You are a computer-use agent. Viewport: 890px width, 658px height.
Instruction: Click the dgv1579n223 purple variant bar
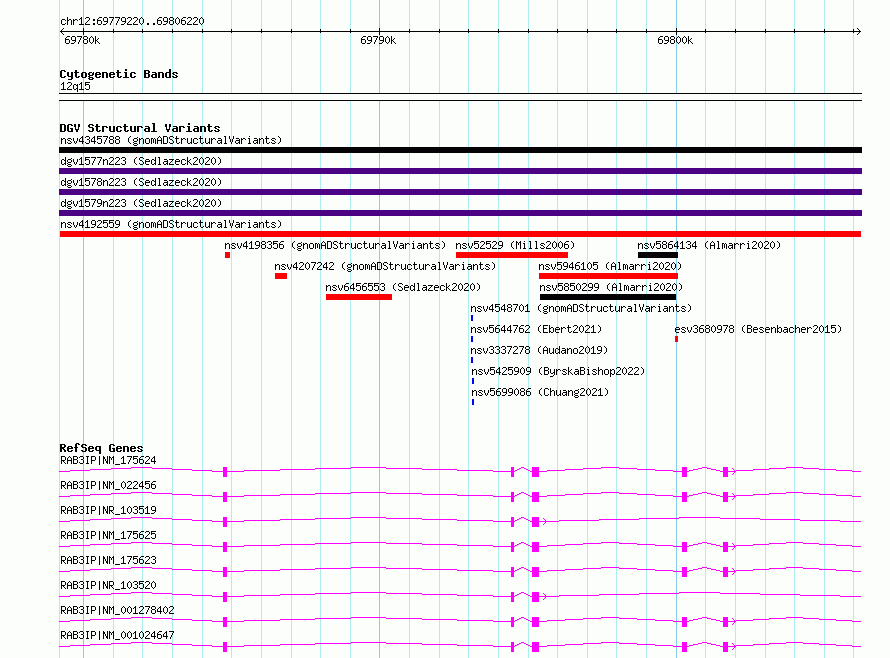460,213
